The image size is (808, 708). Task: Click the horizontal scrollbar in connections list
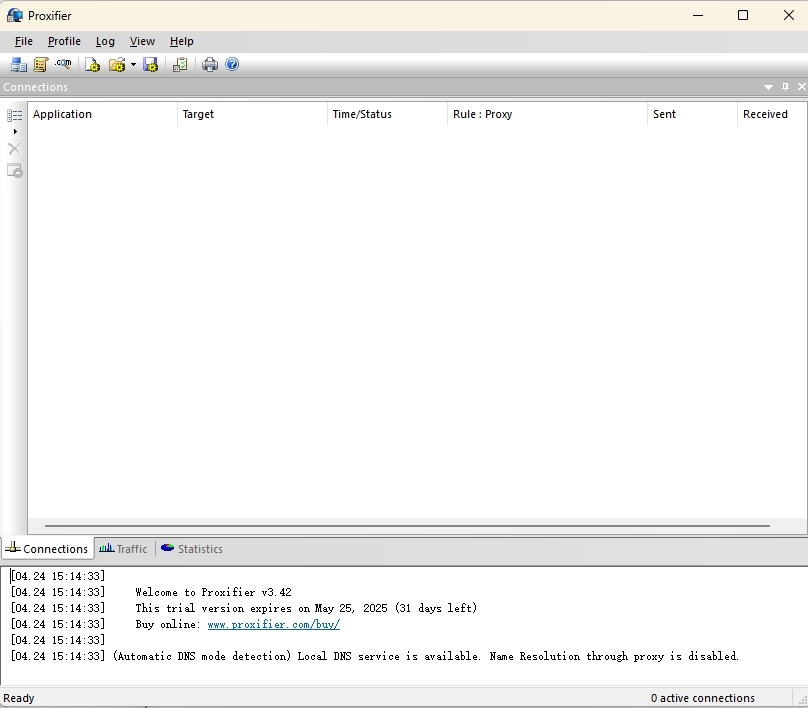pos(407,526)
